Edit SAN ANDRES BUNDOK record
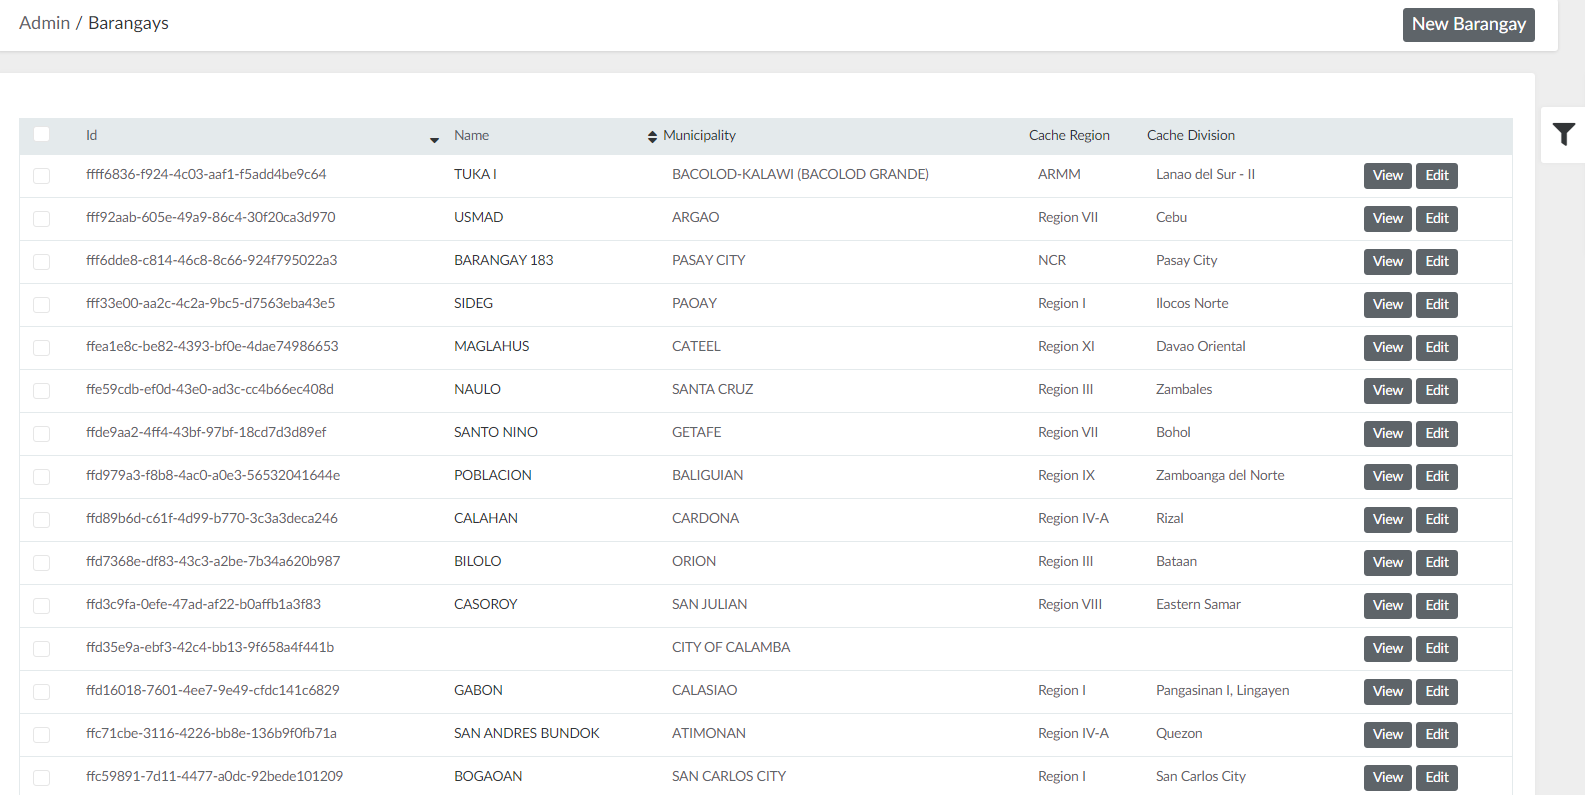Screen dimensions: 1585x795 (1437, 735)
